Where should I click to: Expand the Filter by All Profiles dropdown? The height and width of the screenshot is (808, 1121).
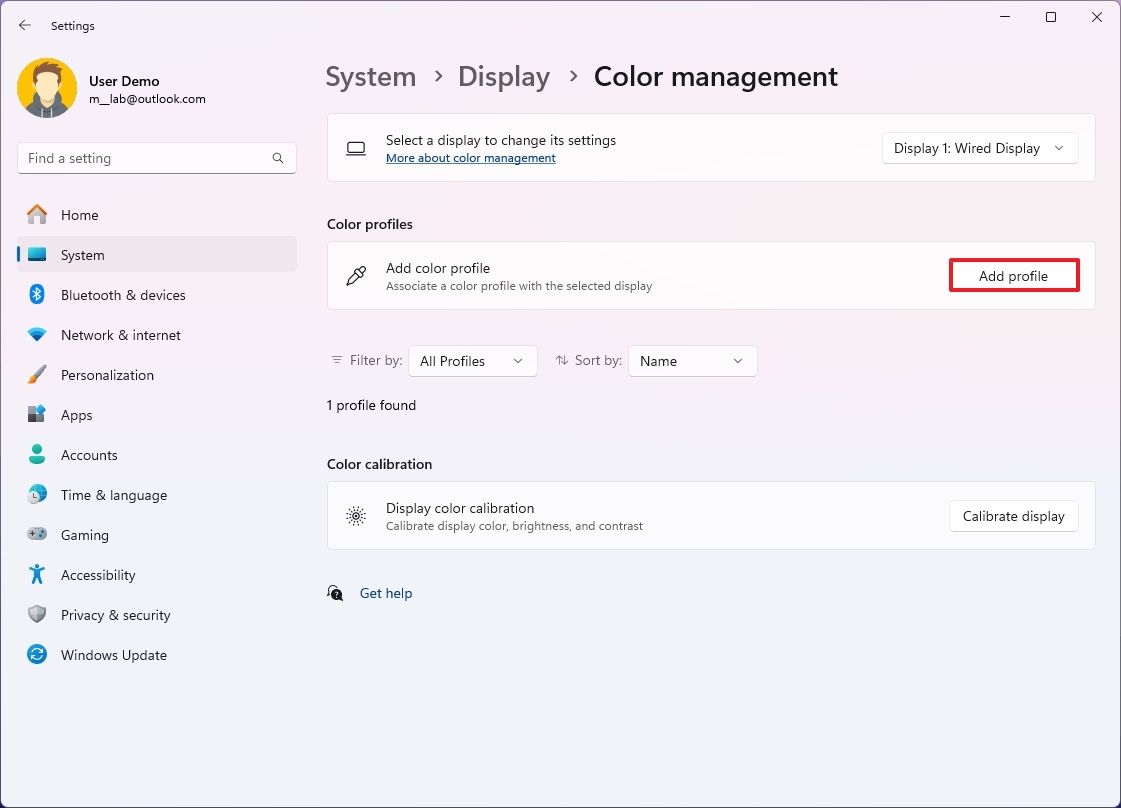coord(472,360)
